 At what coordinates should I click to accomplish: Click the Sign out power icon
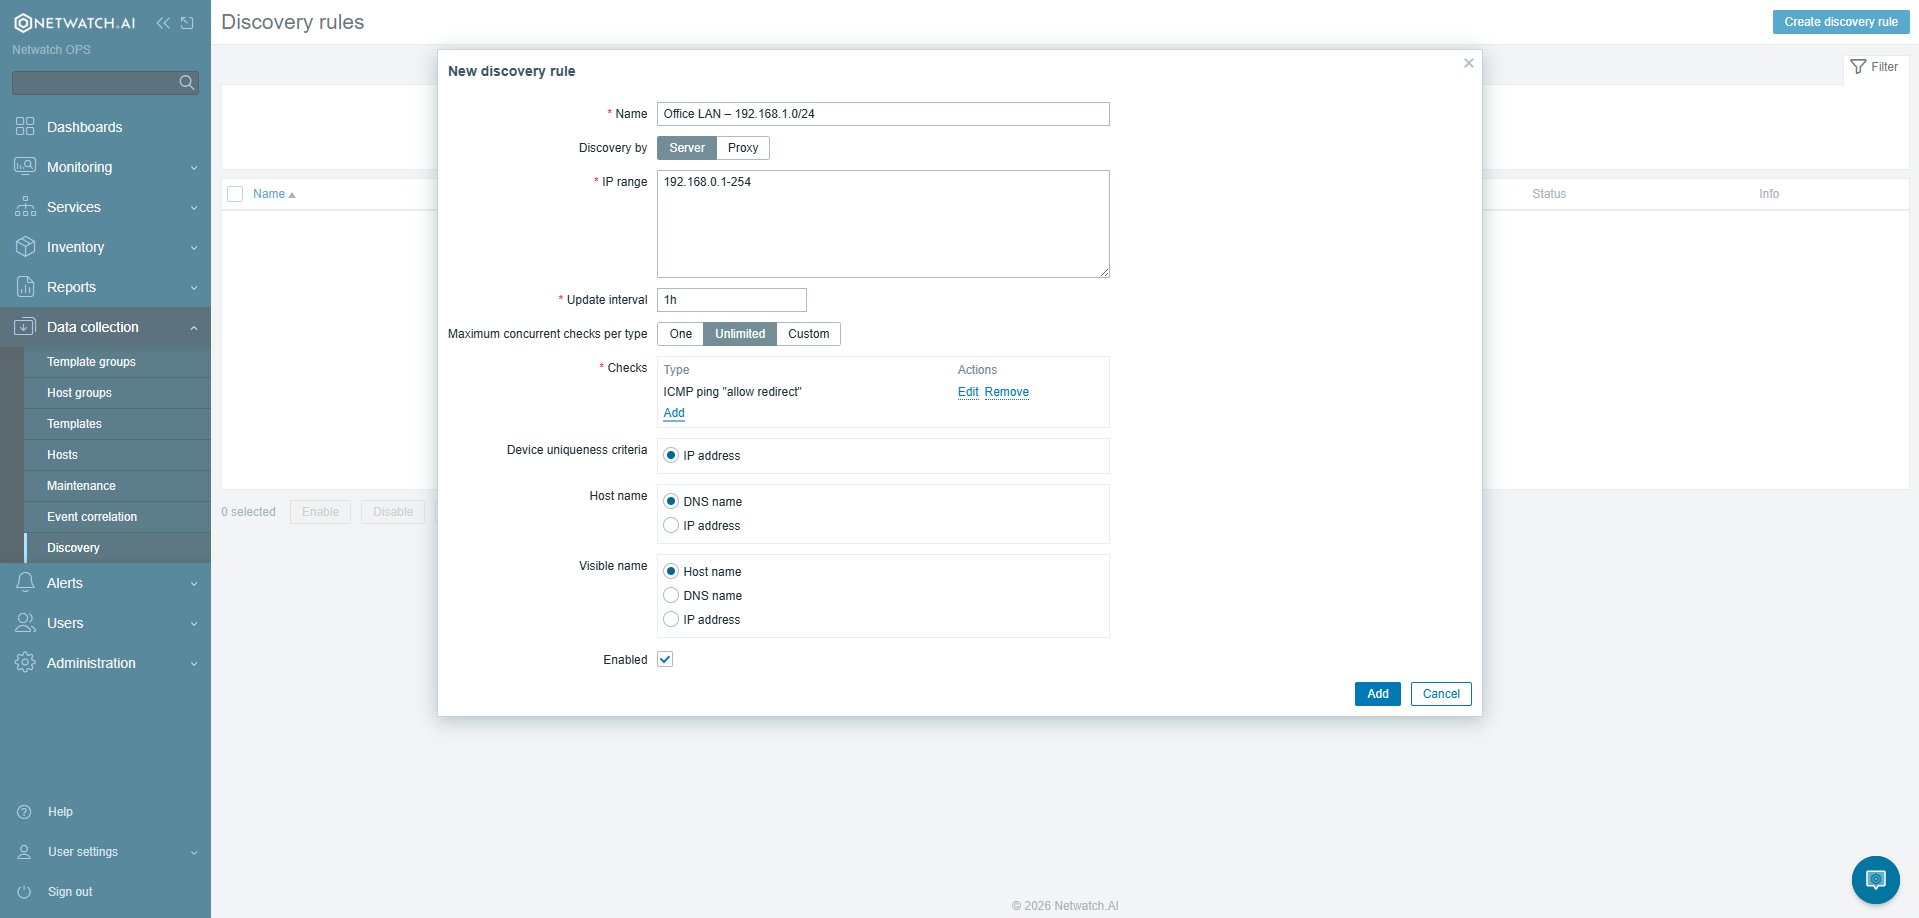coord(25,892)
